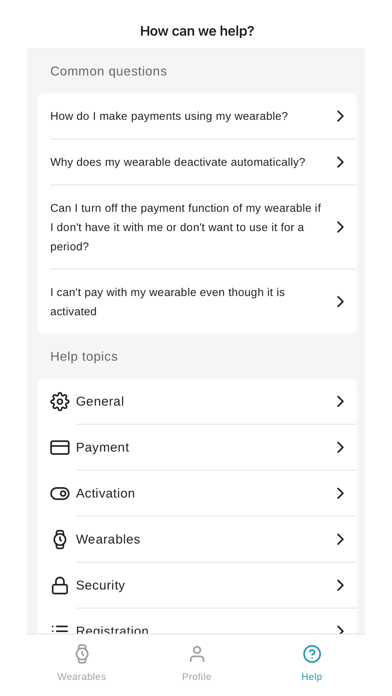392x696 pixels.
Task: Open "How do I make payments" question
Action: point(197,116)
